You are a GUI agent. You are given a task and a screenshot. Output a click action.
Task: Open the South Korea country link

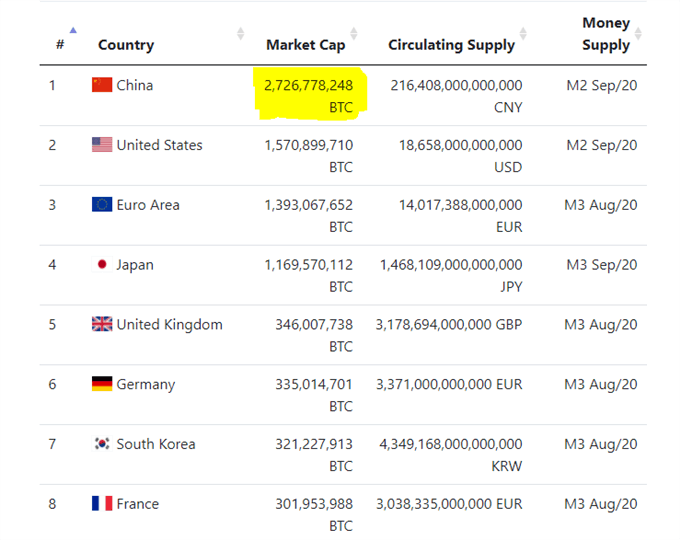(x=156, y=444)
